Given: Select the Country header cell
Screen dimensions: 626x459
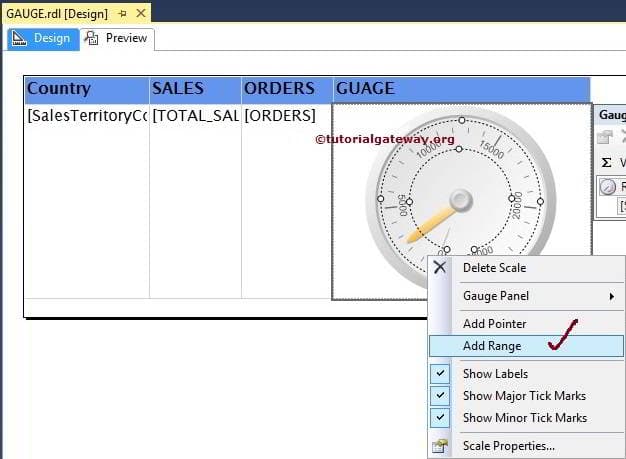Looking at the screenshot, I should [x=87, y=90].
